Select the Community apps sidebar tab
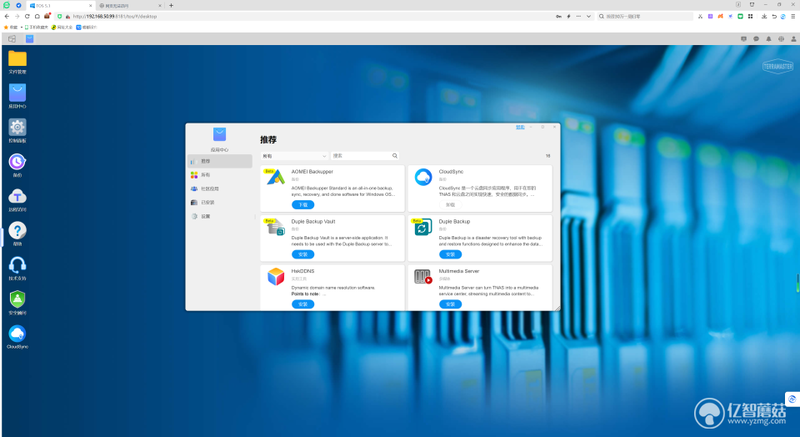The image size is (800, 437). pyautogui.click(x=220, y=189)
